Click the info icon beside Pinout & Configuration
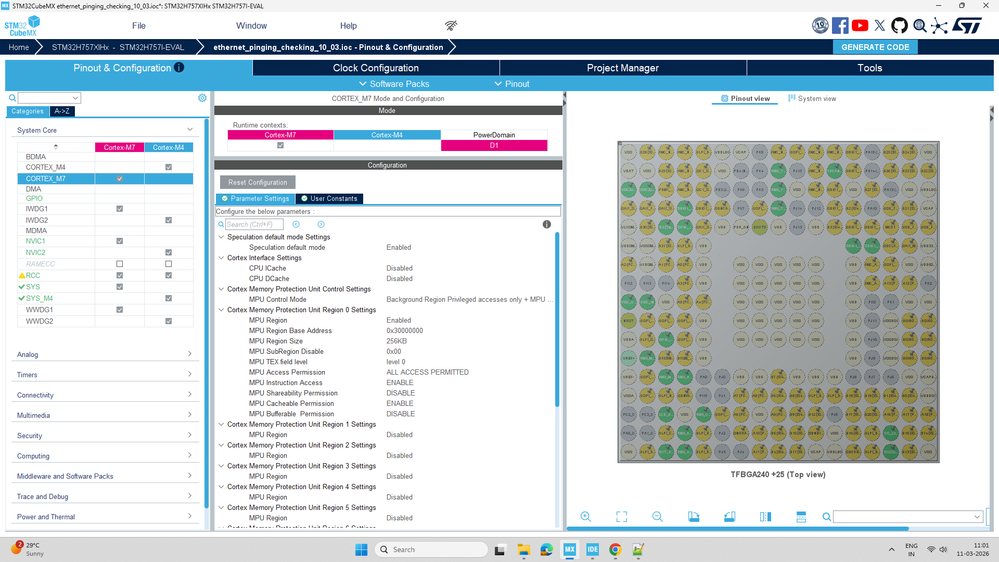Screen dimensions: 999x562 tap(179, 68)
